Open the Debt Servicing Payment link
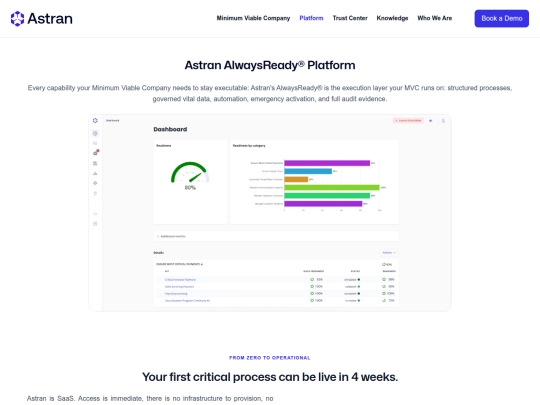Viewport: 540px width, 405px height. [x=179, y=287]
